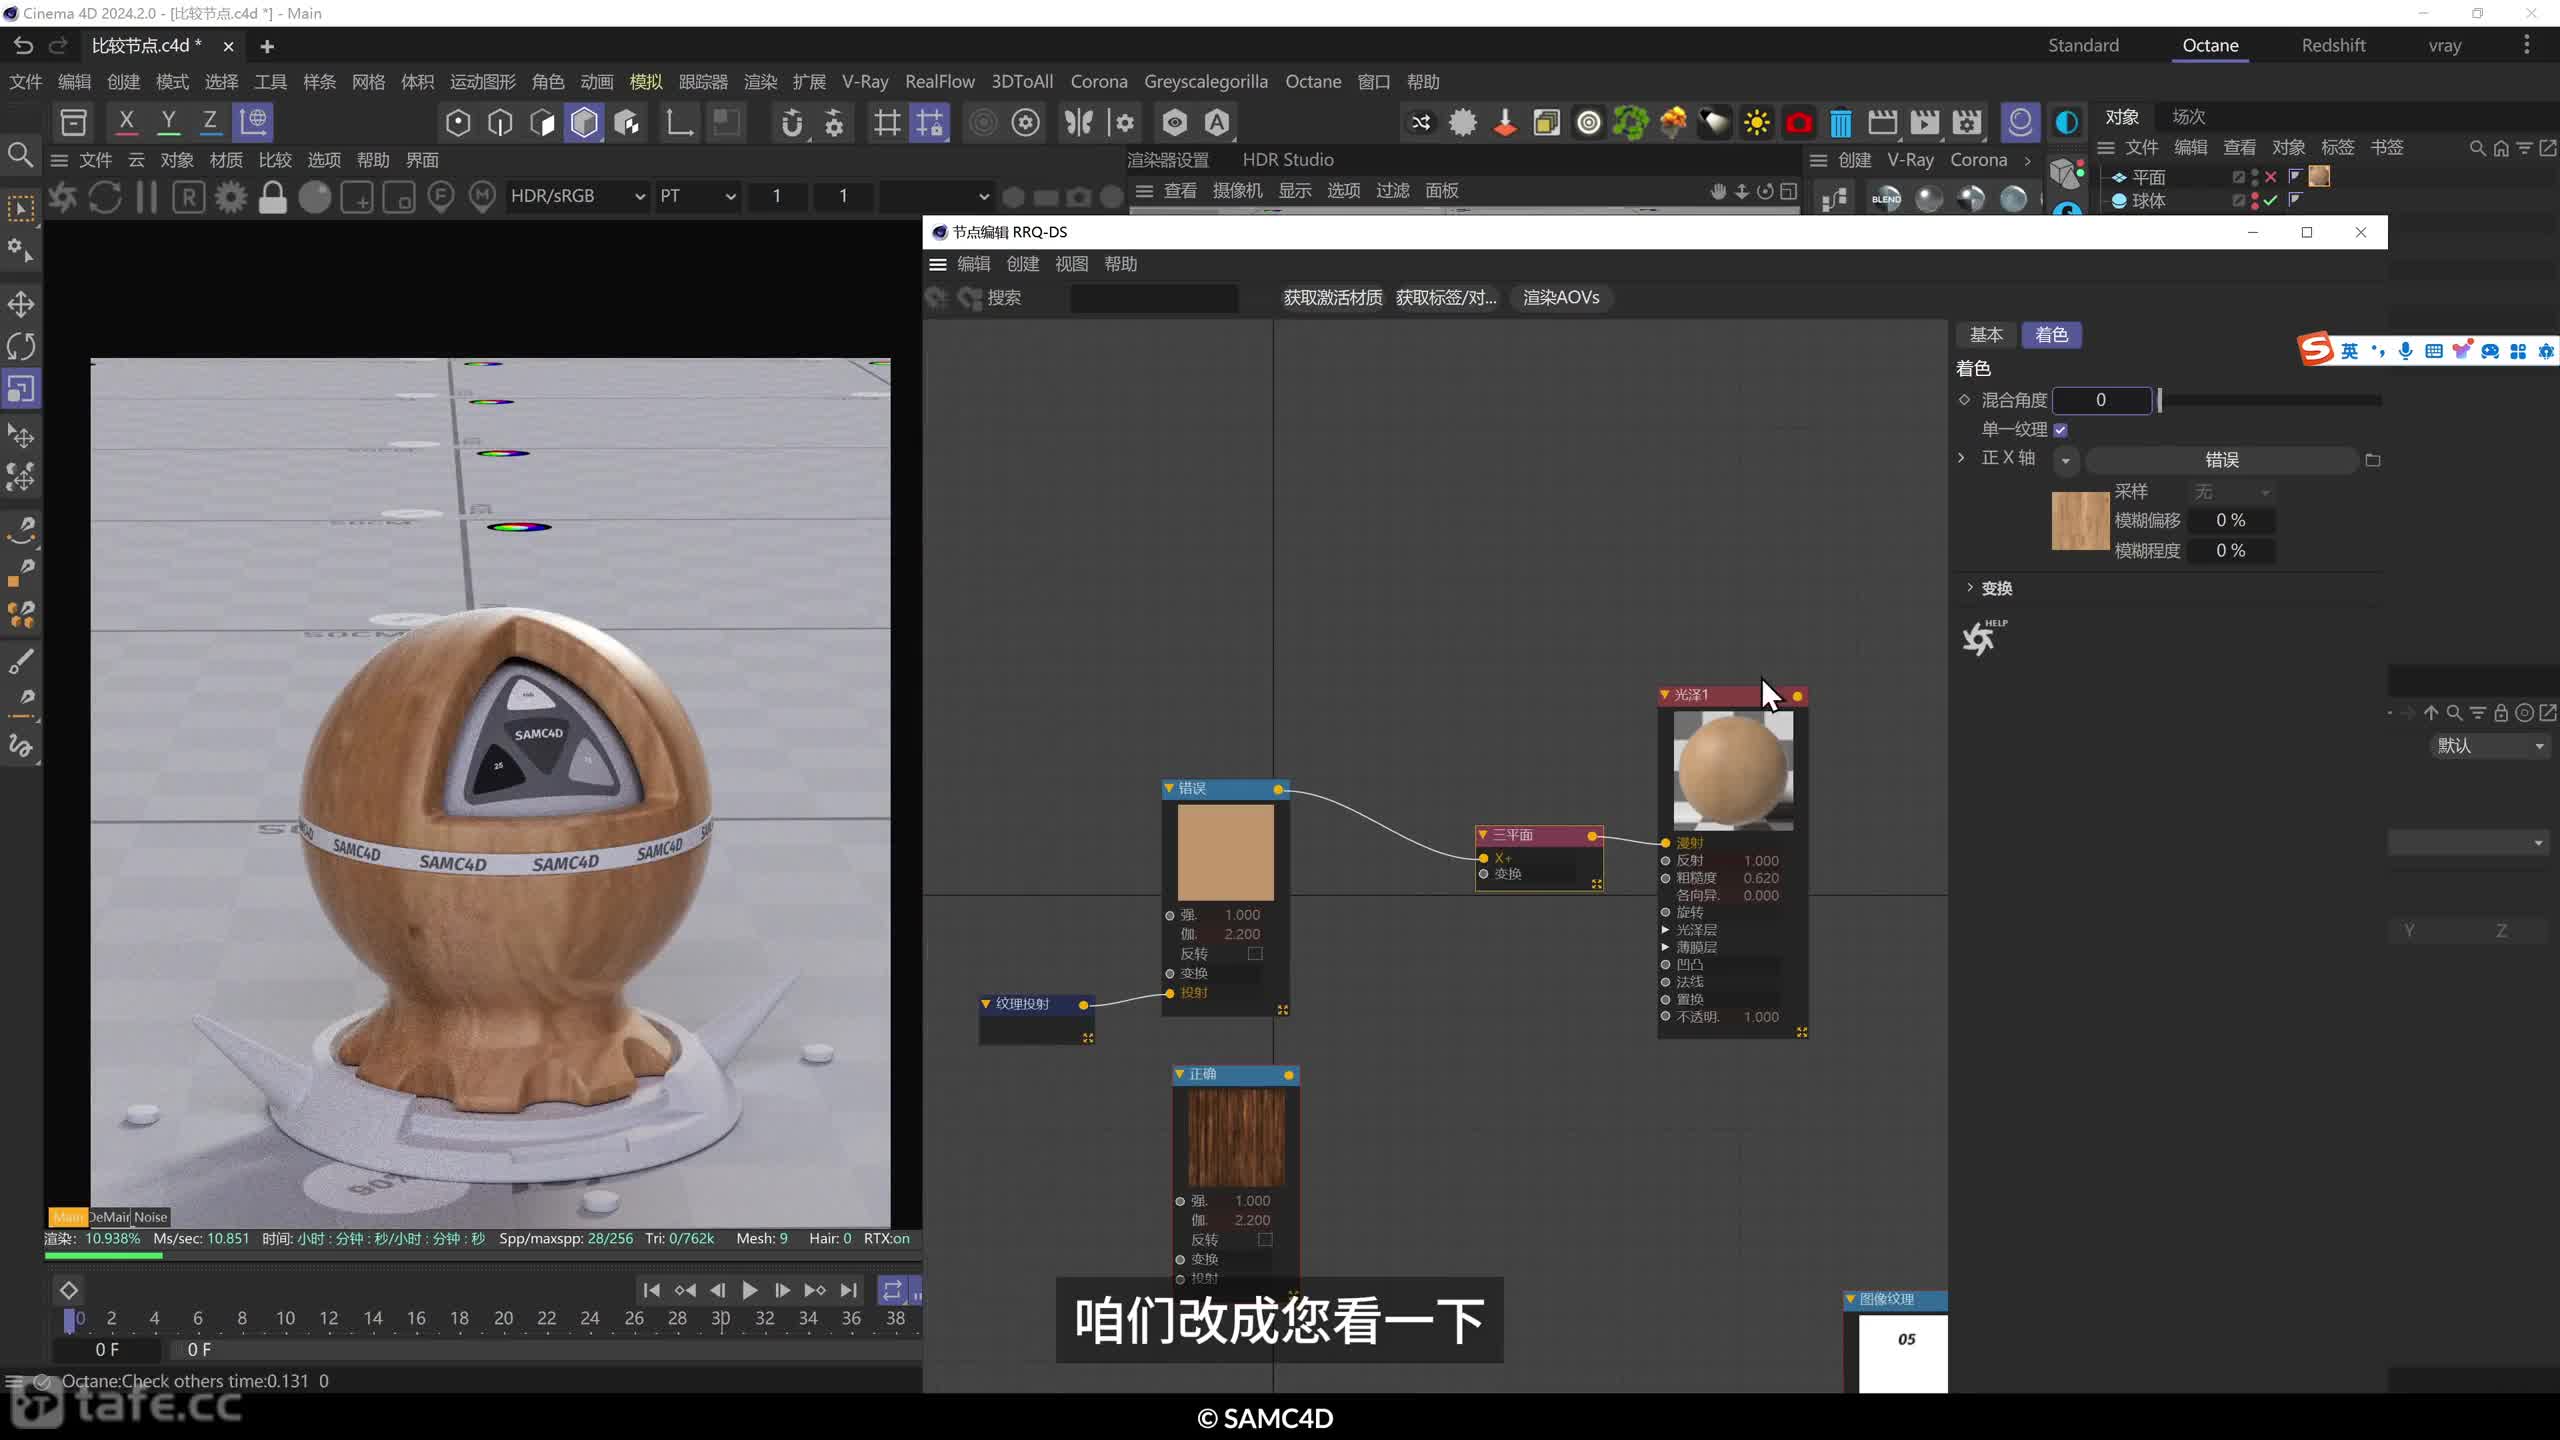2560x1440 pixels.
Task: Play the timeline animation
Action: coord(749,1290)
